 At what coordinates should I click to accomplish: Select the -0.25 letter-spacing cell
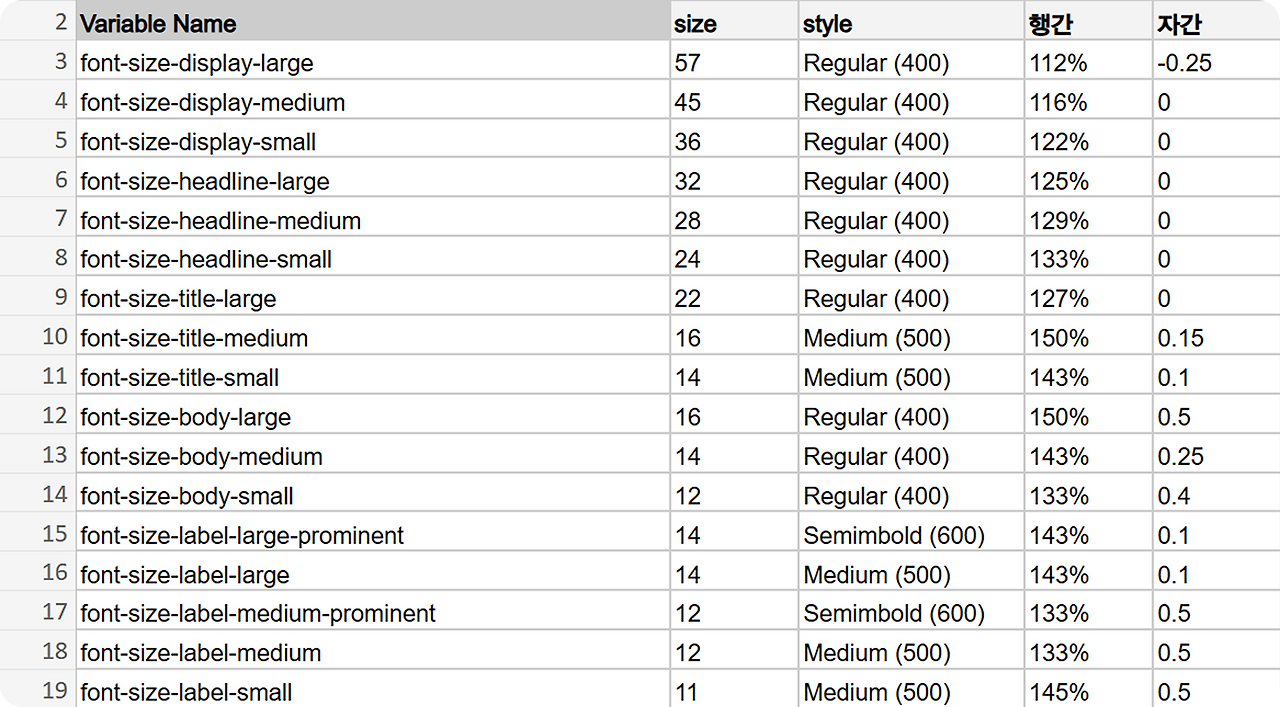(x=1216, y=62)
